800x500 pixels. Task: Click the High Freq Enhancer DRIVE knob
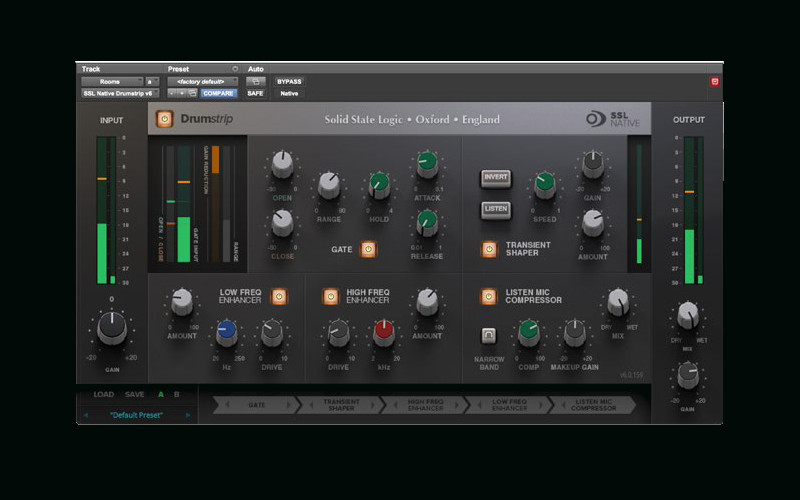pyautogui.click(x=338, y=333)
